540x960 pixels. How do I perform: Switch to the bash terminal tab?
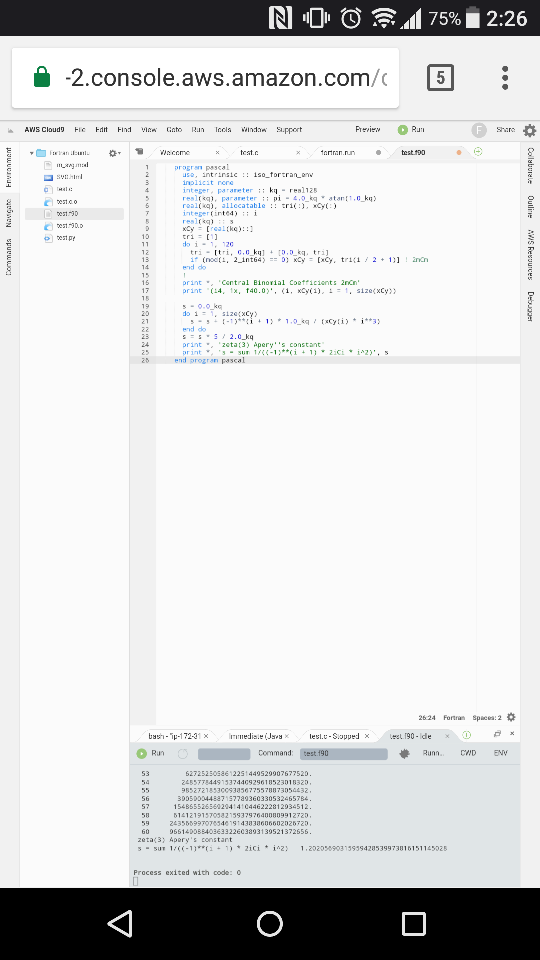174,736
